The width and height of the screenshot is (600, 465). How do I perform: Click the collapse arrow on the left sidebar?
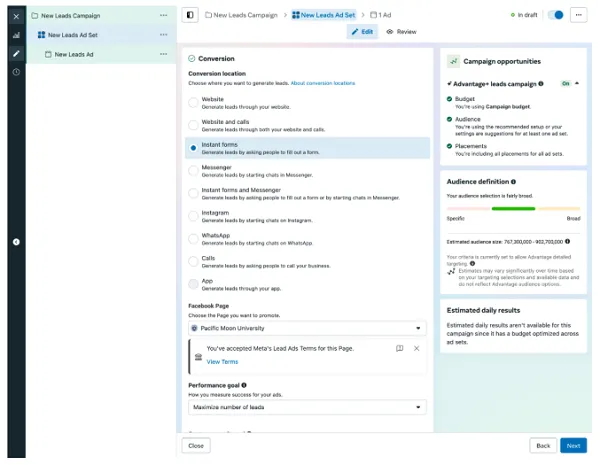pos(16,242)
